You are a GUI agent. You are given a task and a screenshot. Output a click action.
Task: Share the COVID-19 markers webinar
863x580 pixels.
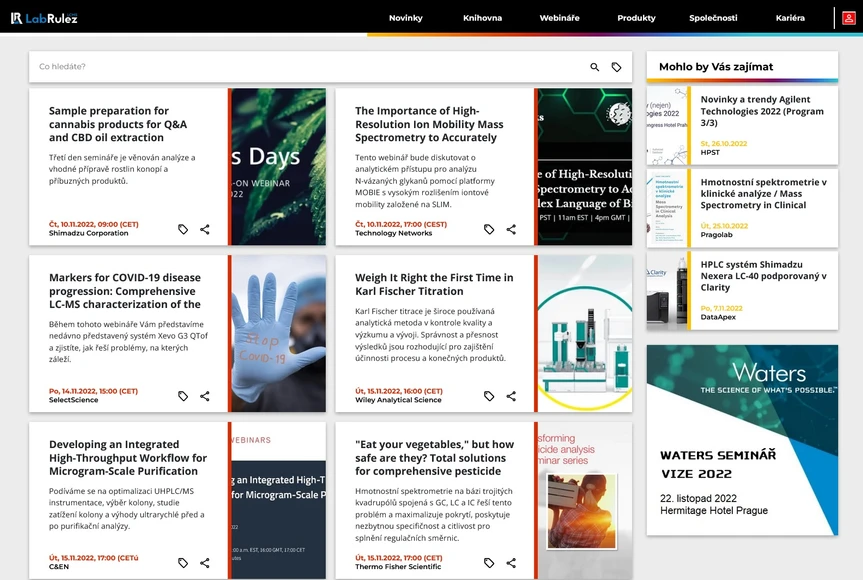pos(205,396)
